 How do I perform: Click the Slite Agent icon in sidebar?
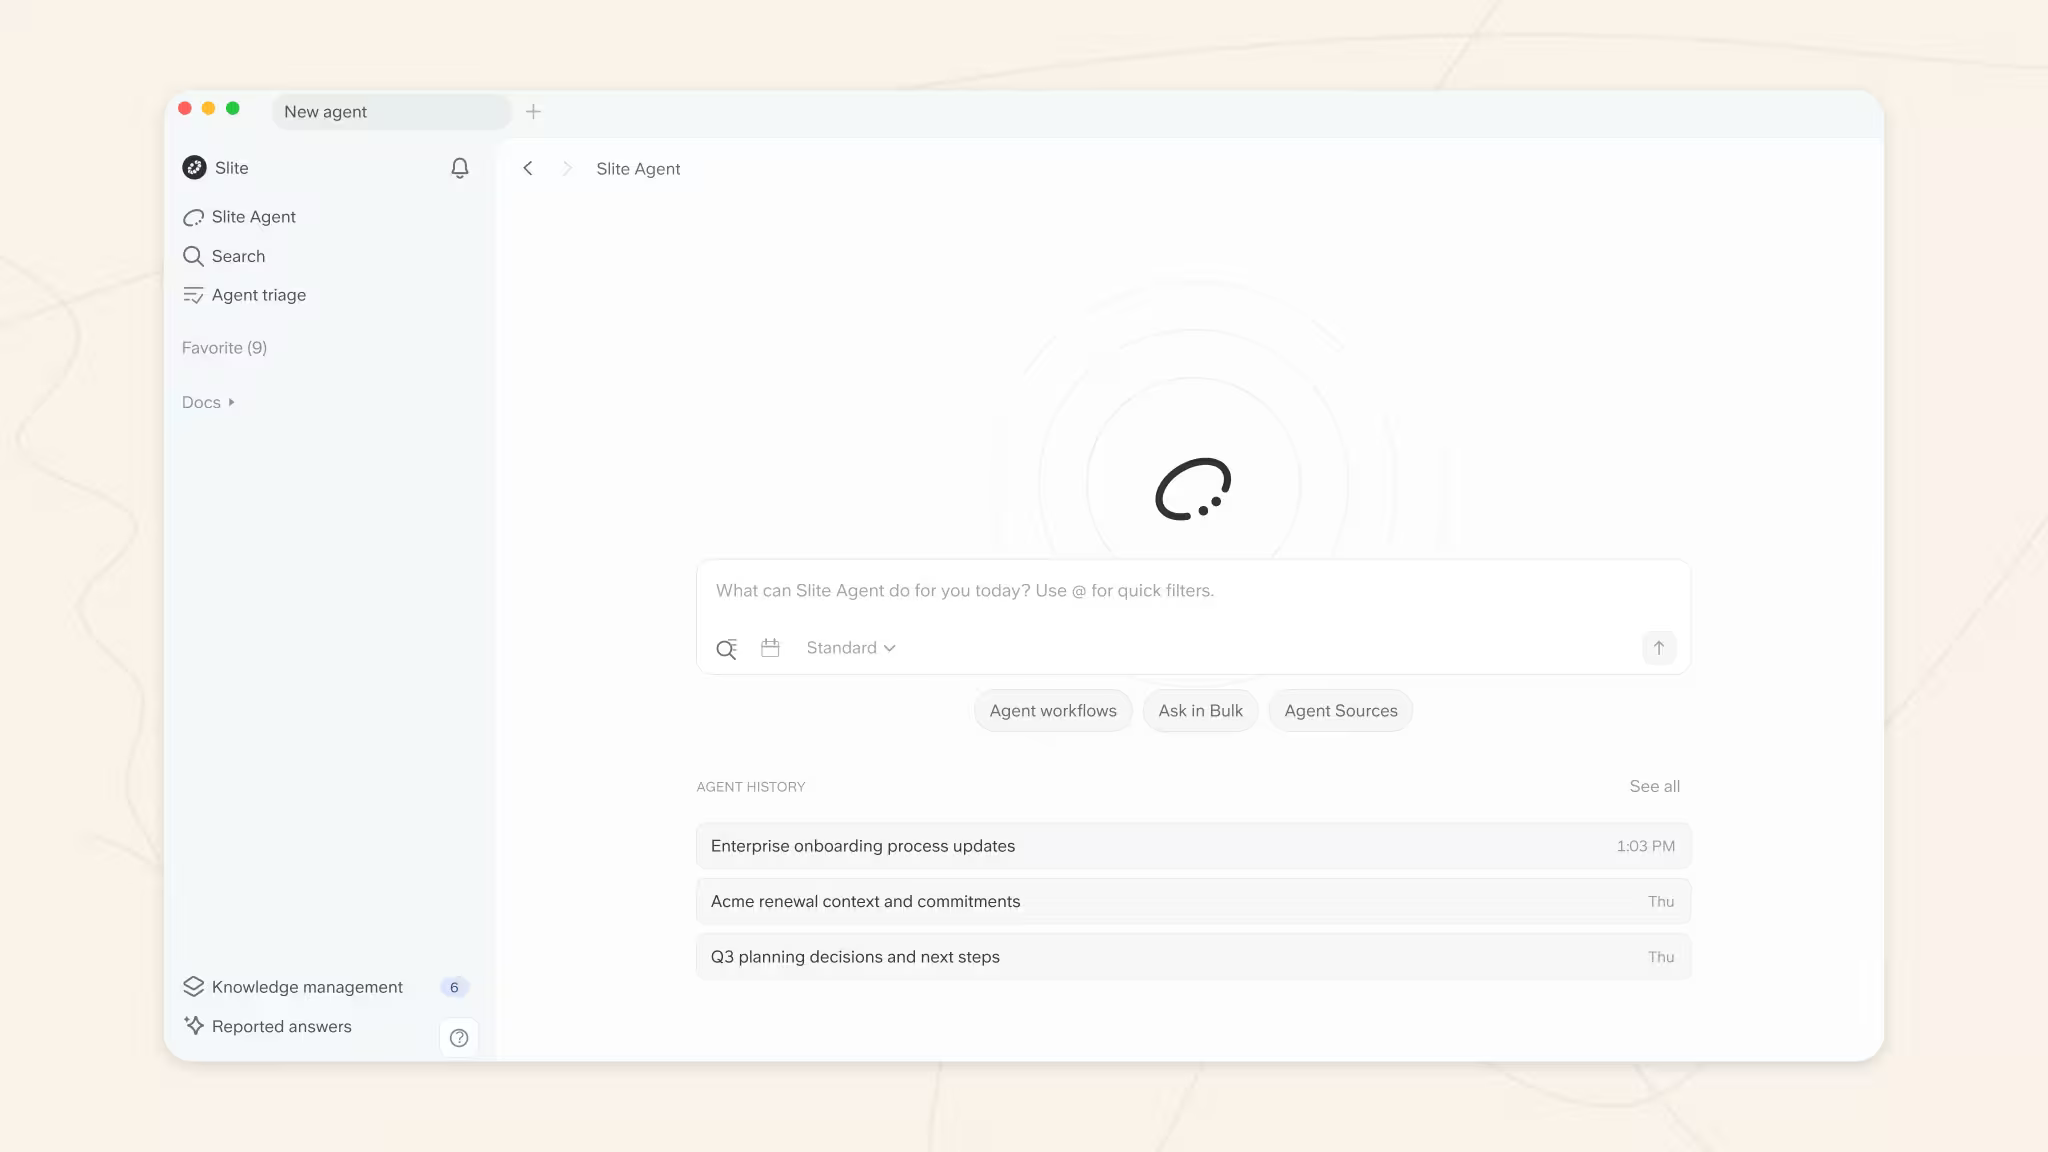click(x=193, y=217)
